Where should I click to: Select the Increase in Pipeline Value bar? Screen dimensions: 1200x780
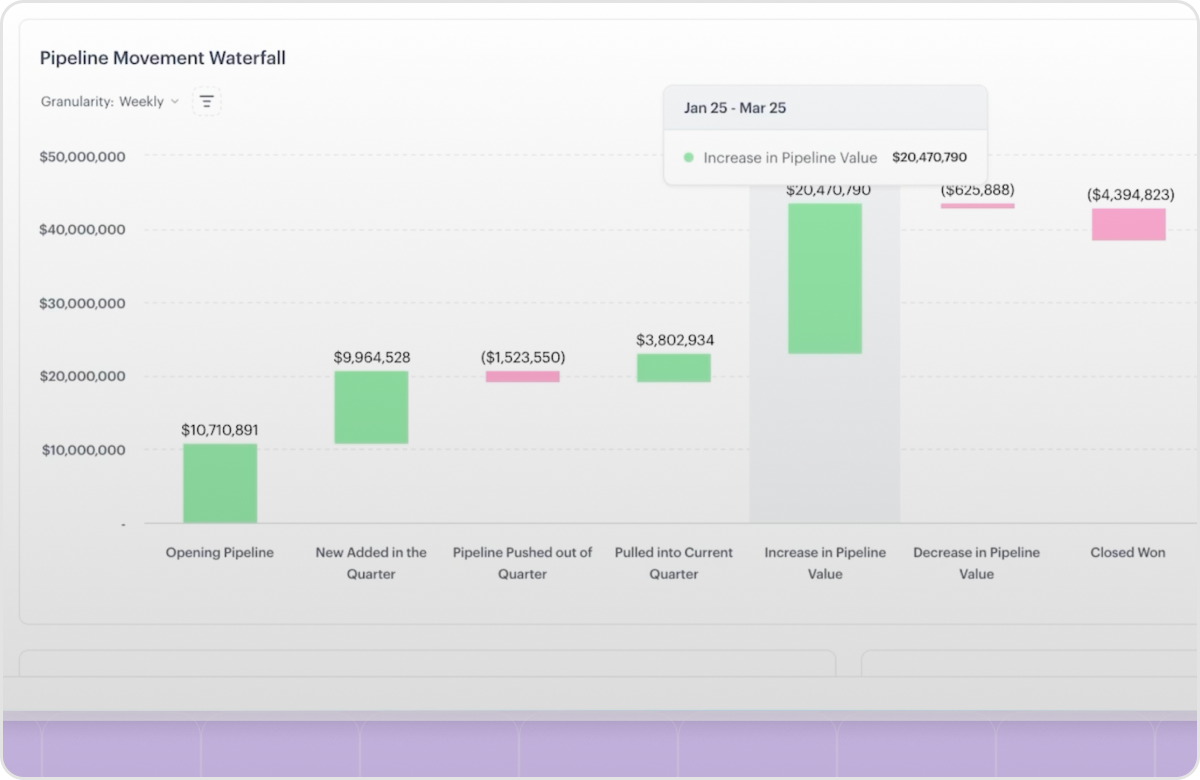tap(825, 278)
